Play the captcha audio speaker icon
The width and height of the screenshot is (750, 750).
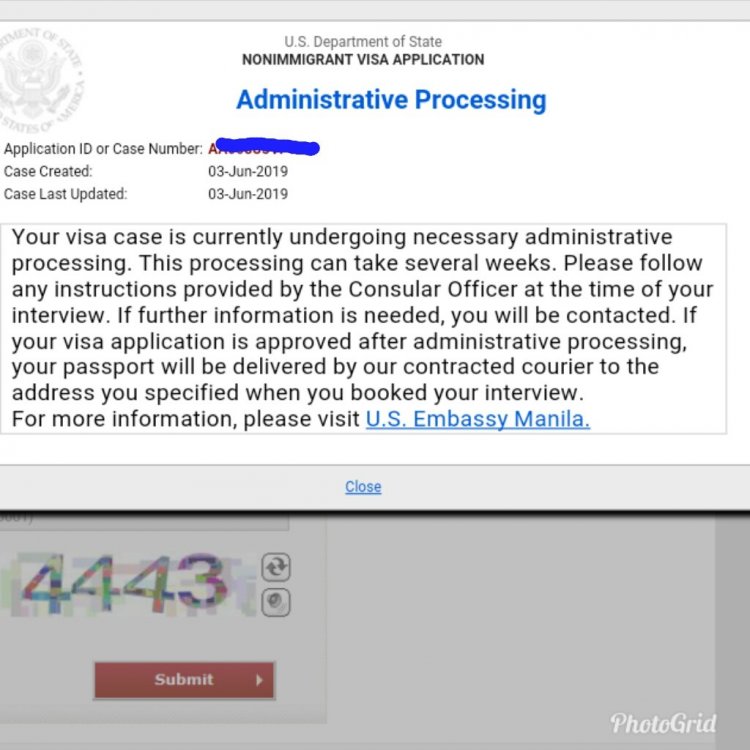click(x=276, y=602)
